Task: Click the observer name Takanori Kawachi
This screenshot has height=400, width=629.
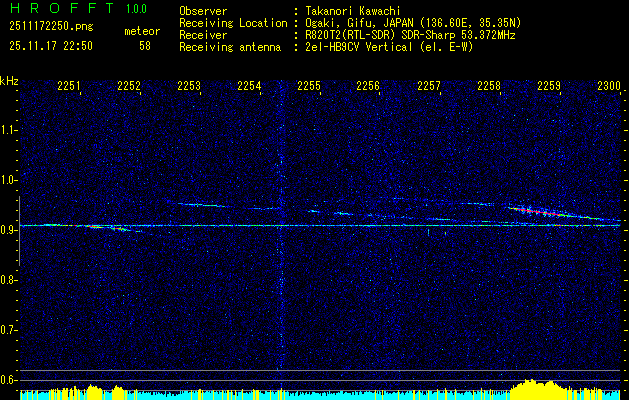Action: coord(353,11)
